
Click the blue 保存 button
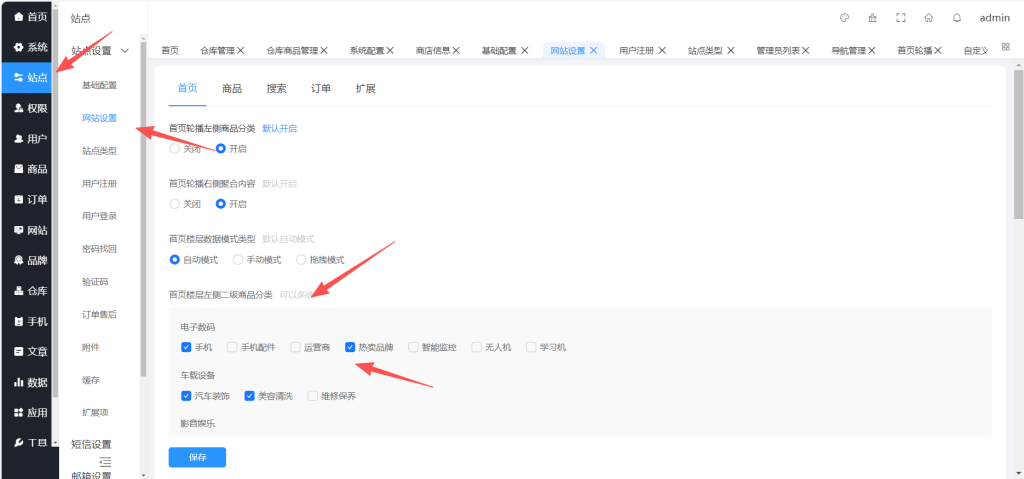(197, 457)
